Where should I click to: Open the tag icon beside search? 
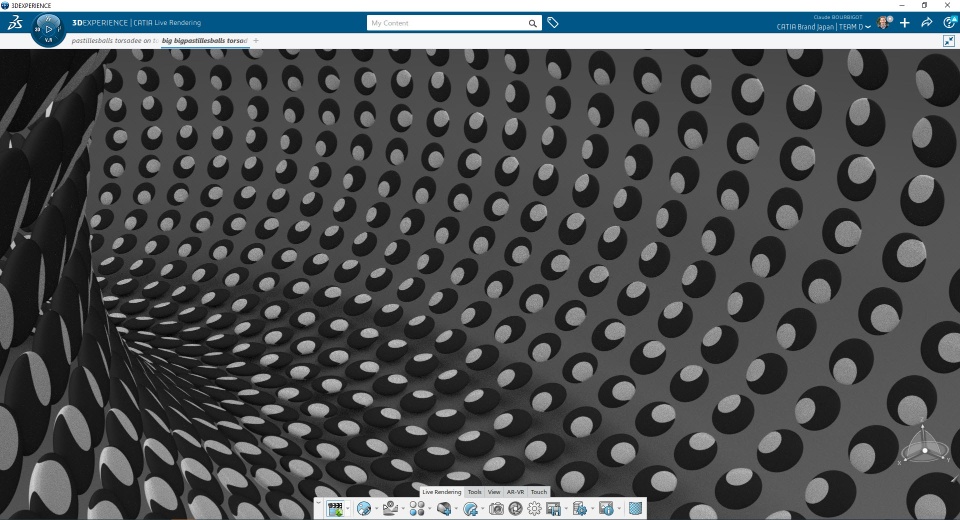click(x=553, y=23)
